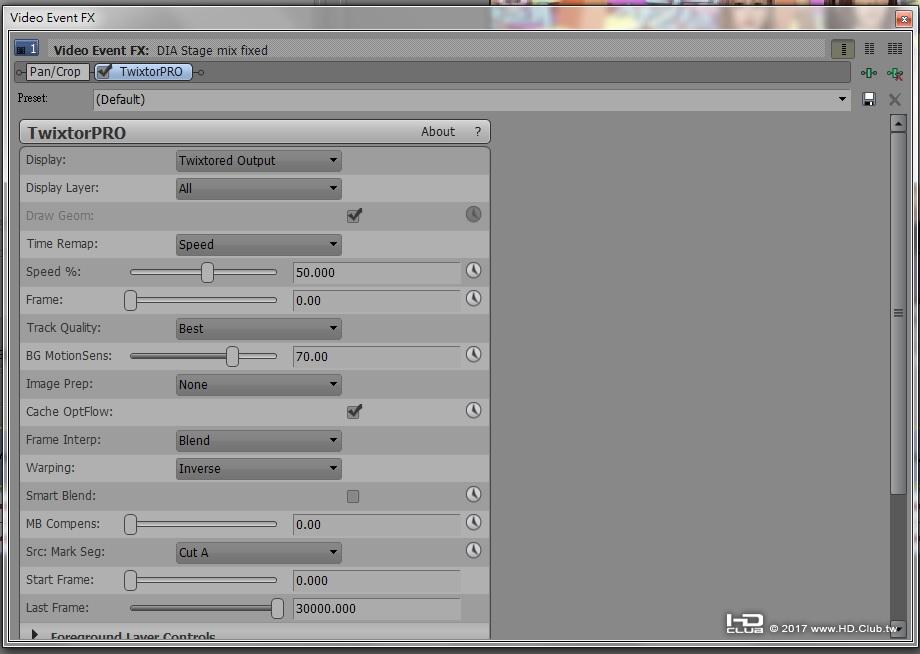The image size is (920, 654).
Task: Expand the Foreground Layer Controls section
Action: pos(35,635)
